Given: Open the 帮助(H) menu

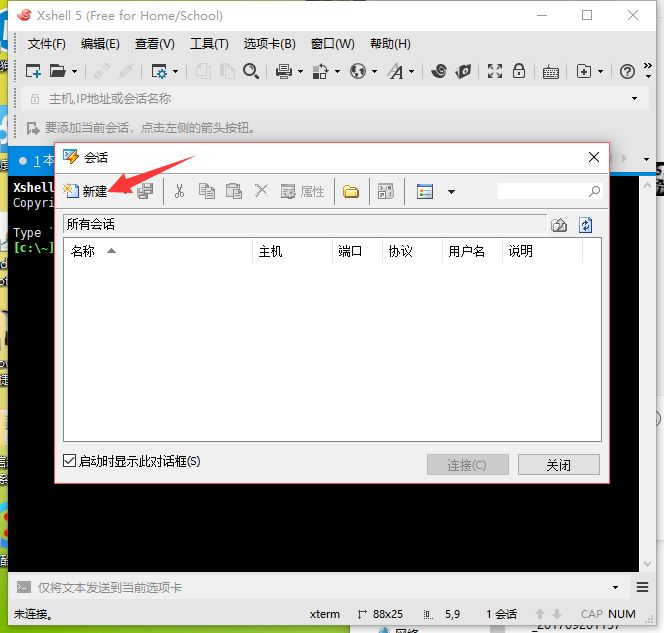Looking at the screenshot, I should point(390,44).
